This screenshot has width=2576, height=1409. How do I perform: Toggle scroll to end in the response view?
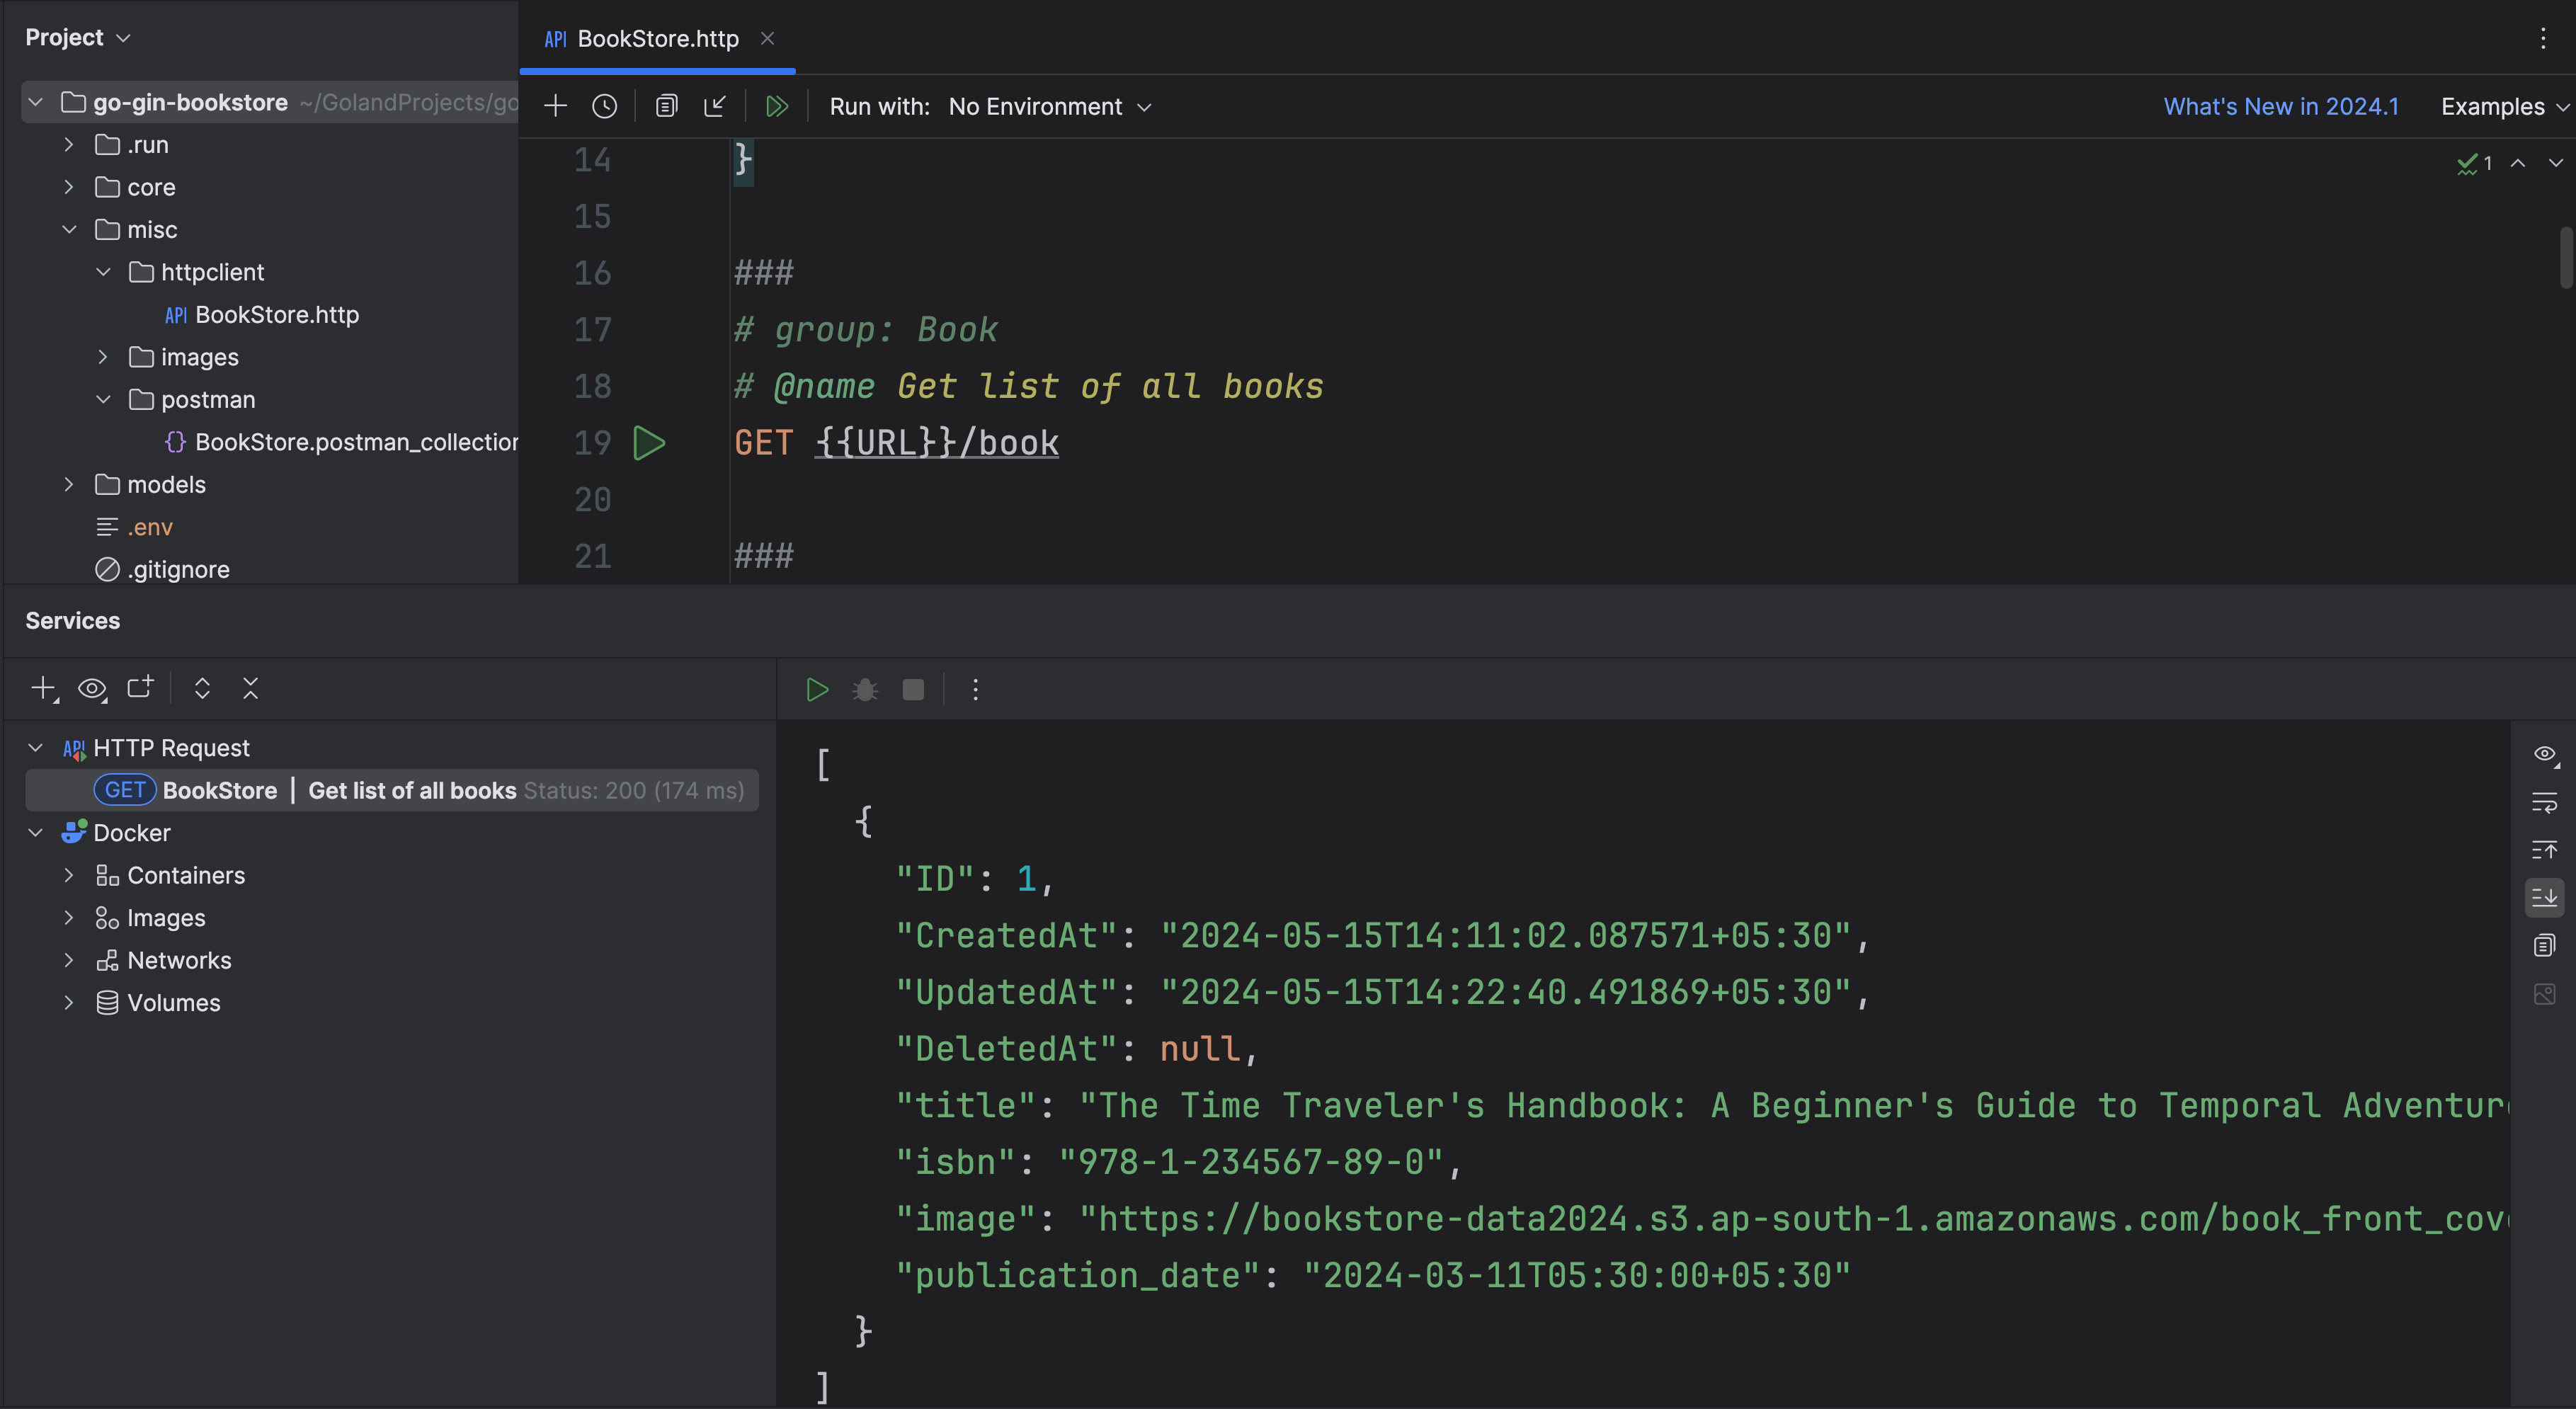pyautogui.click(x=2545, y=896)
